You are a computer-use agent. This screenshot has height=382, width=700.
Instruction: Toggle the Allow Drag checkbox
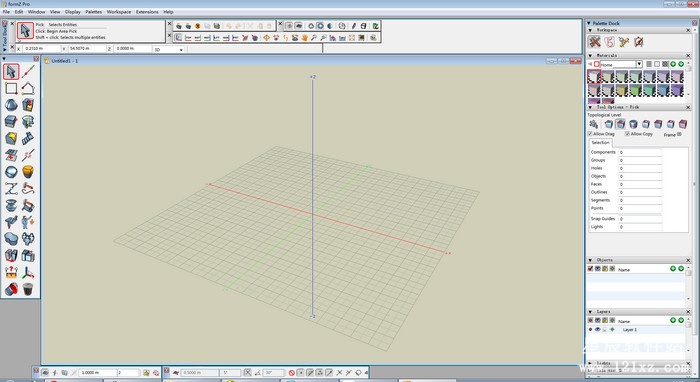(x=590, y=133)
